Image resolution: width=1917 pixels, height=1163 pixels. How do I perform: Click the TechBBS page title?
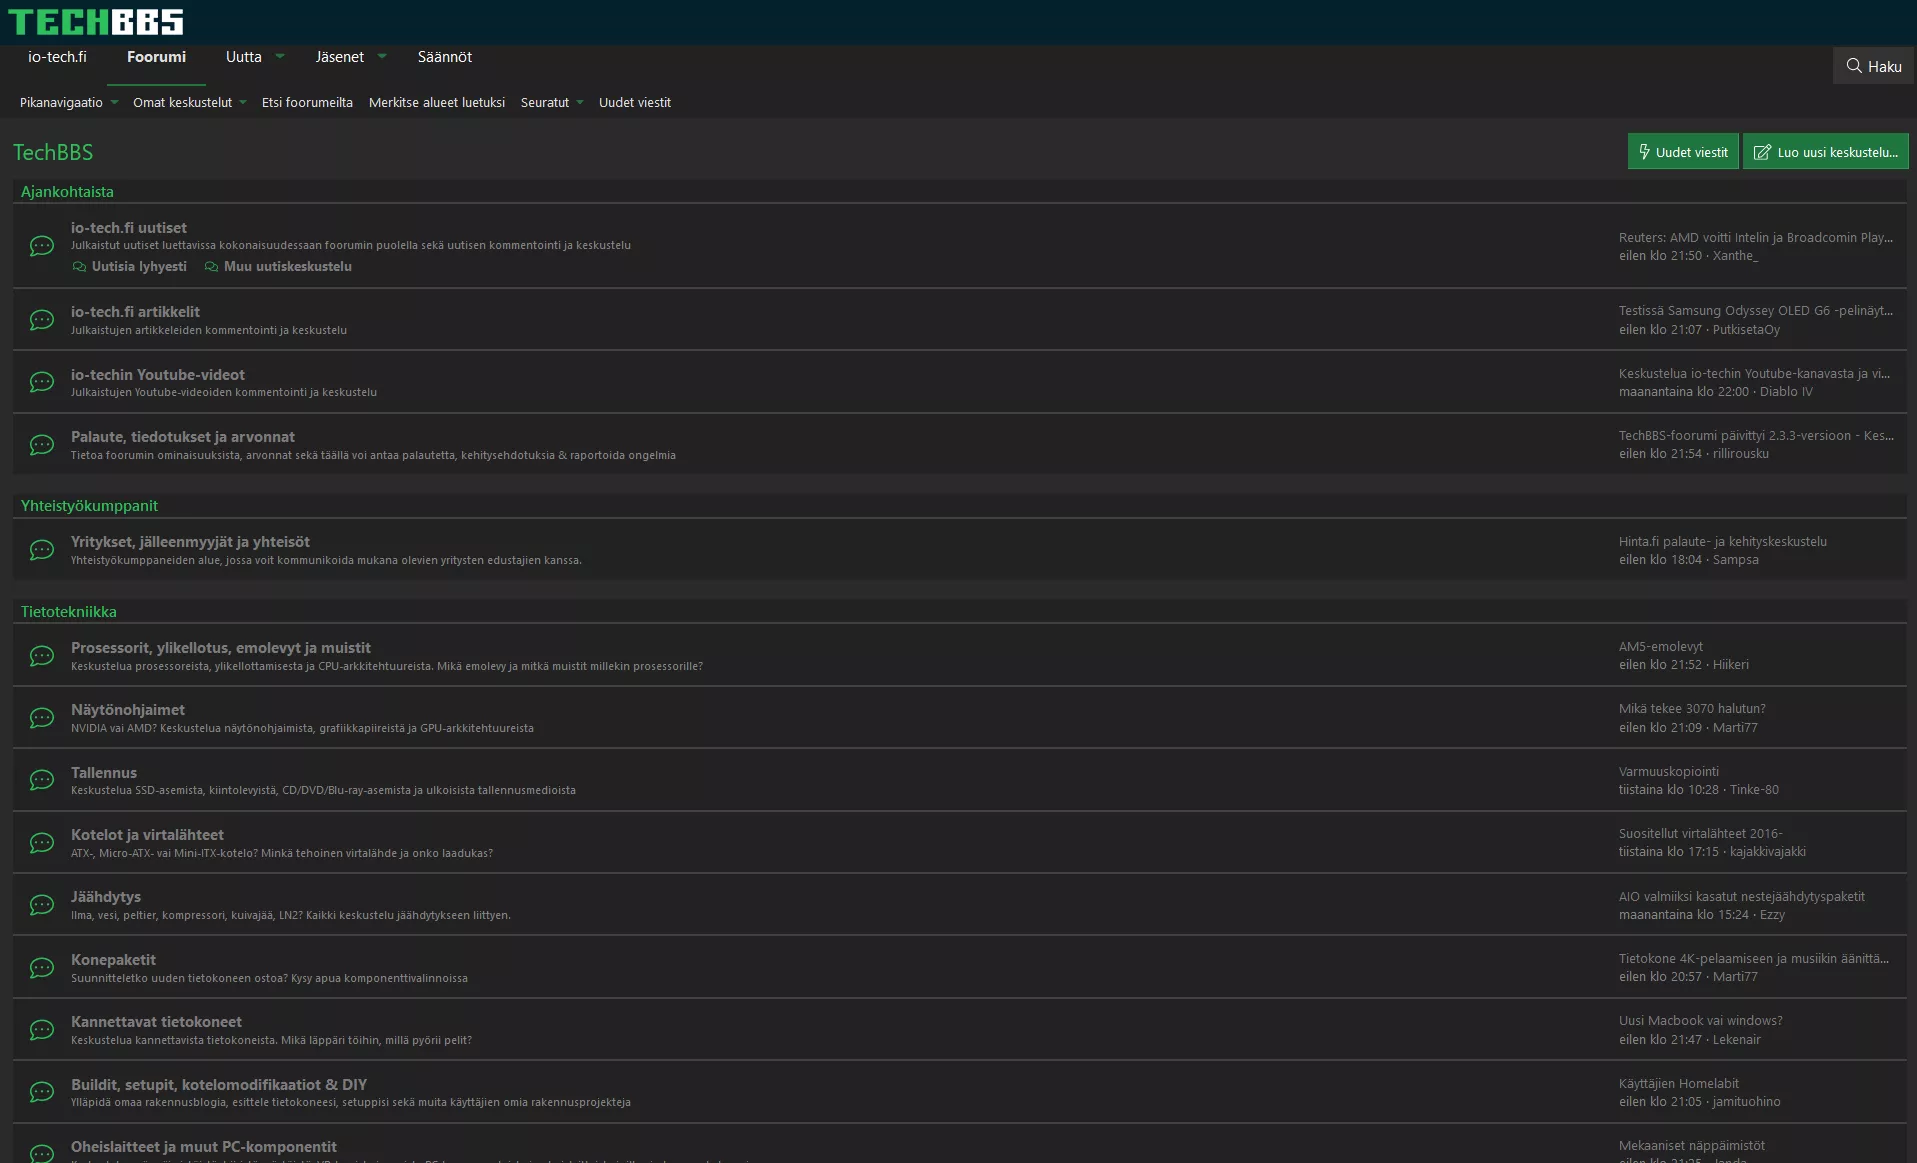point(53,152)
